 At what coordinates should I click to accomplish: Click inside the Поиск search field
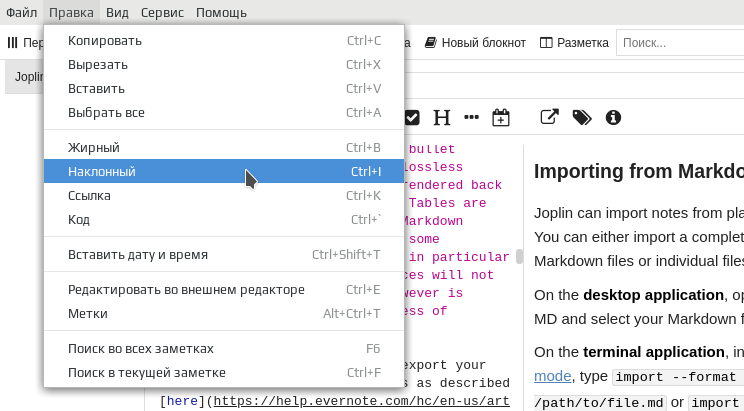point(680,43)
